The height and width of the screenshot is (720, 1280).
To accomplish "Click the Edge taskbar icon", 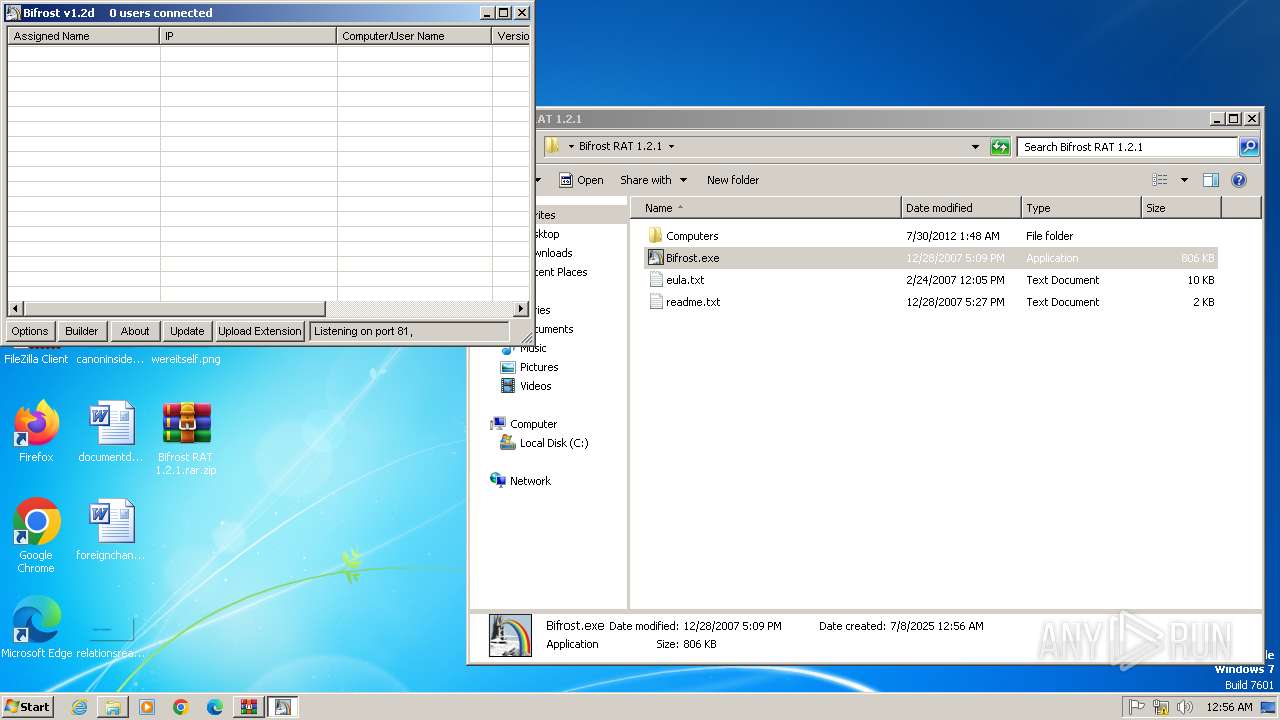I will pos(215,707).
